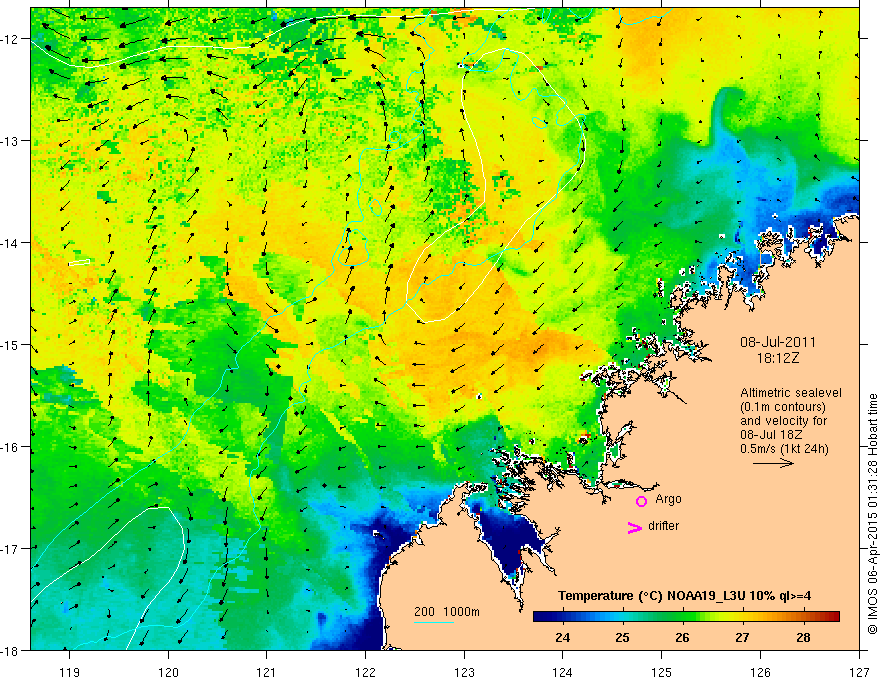The width and height of the screenshot is (880, 680).
Task: Click the latitude axis label -16
Action: click(10, 447)
